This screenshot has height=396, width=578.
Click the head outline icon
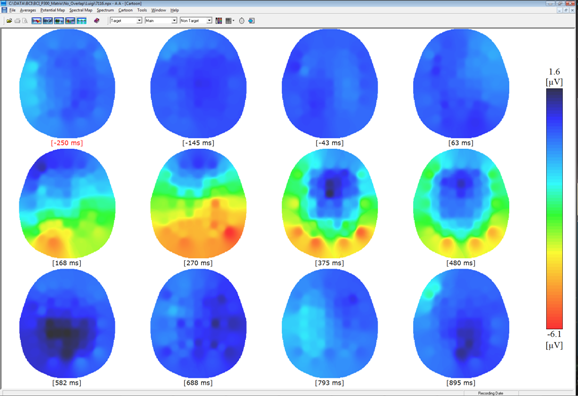pos(241,21)
